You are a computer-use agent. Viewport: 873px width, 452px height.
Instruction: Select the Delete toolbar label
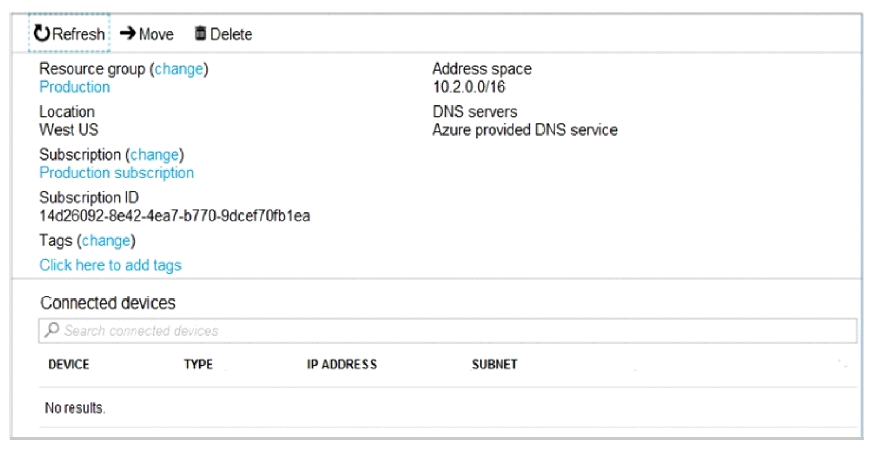(230, 34)
